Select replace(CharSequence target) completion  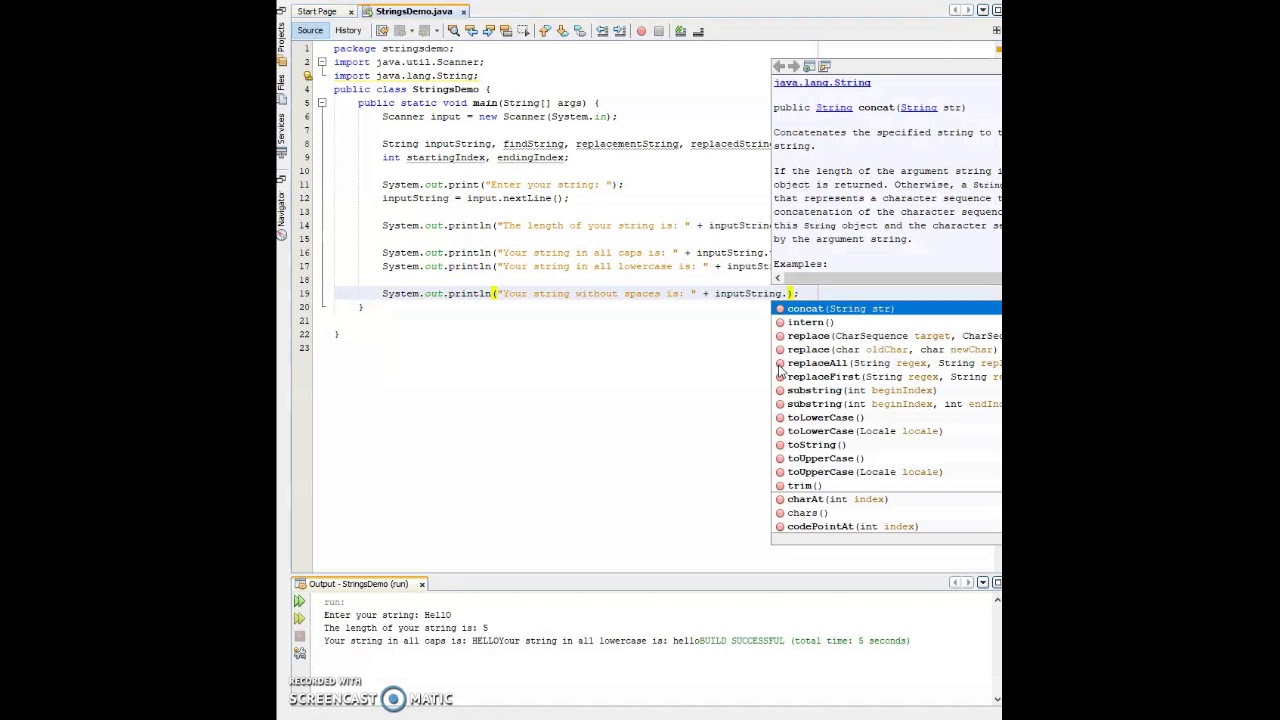click(x=886, y=336)
